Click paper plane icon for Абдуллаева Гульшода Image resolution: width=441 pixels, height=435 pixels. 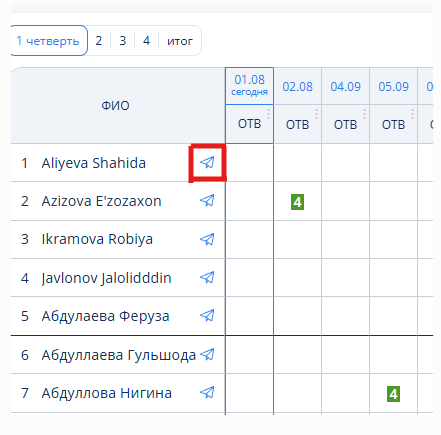(207, 354)
